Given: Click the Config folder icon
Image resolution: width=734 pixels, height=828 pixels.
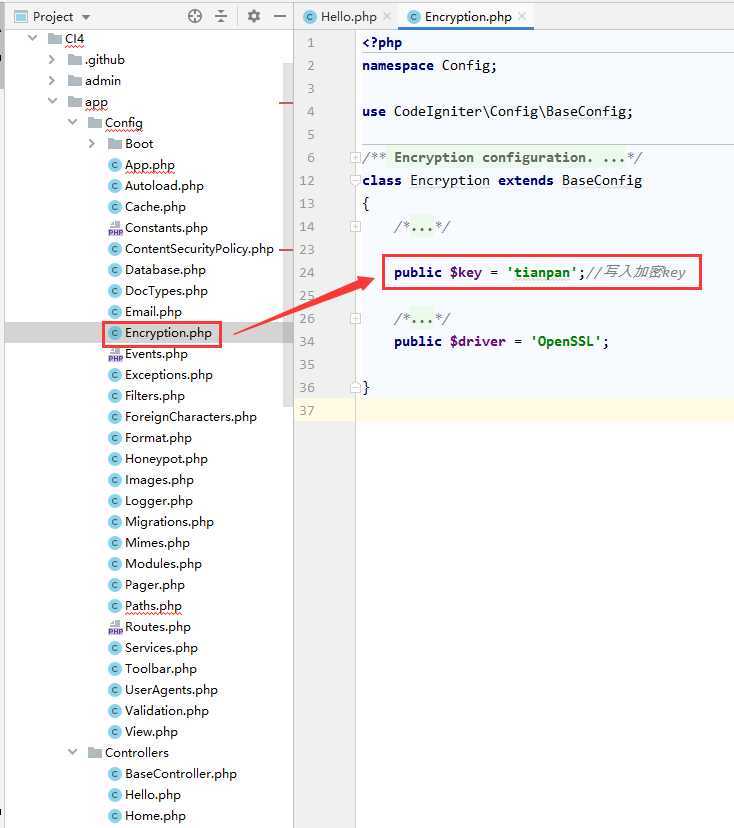Looking at the screenshot, I should click(95, 123).
